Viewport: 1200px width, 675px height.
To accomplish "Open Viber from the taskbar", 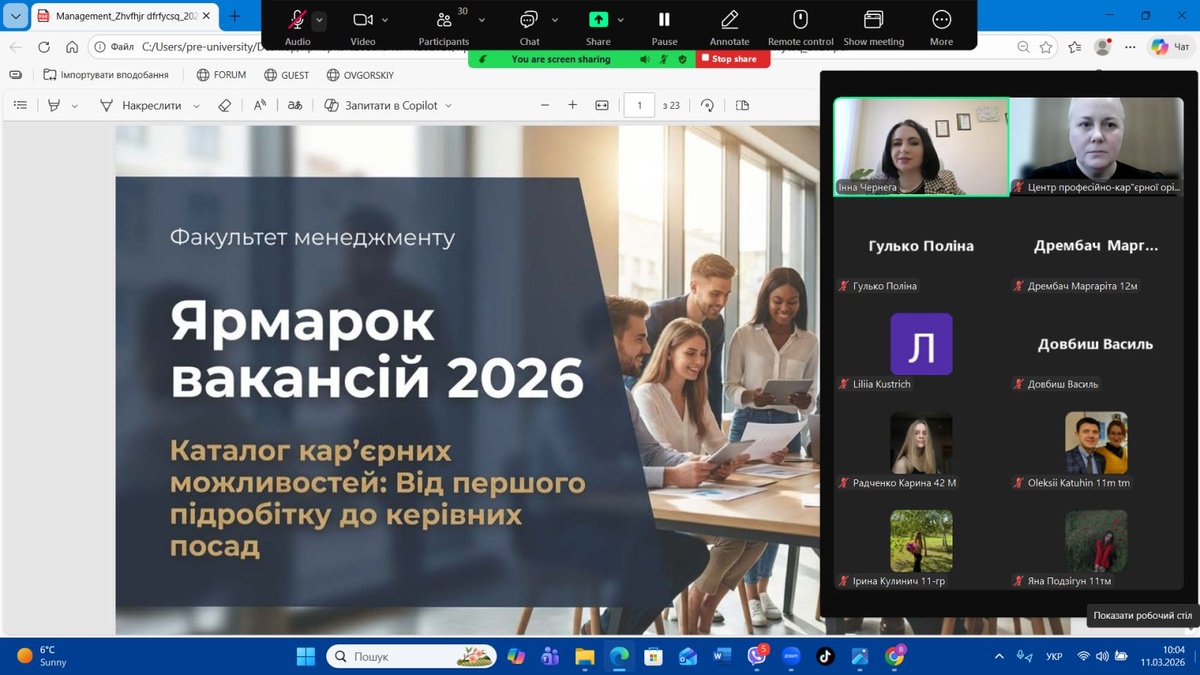I will (757, 657).
